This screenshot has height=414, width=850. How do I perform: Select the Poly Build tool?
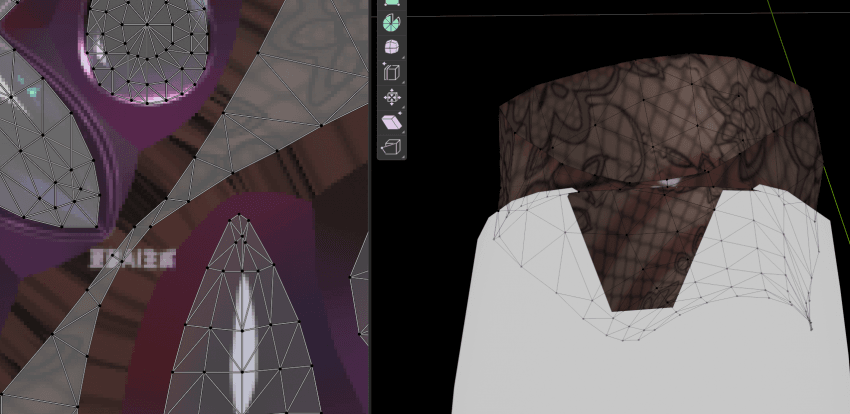(391, 2)
